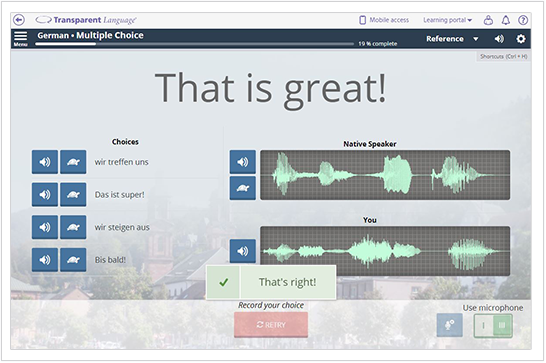Viewport: 546px width, 363px height.
Task: Play audio for 'wir treffen uns'
Action: 45,162
